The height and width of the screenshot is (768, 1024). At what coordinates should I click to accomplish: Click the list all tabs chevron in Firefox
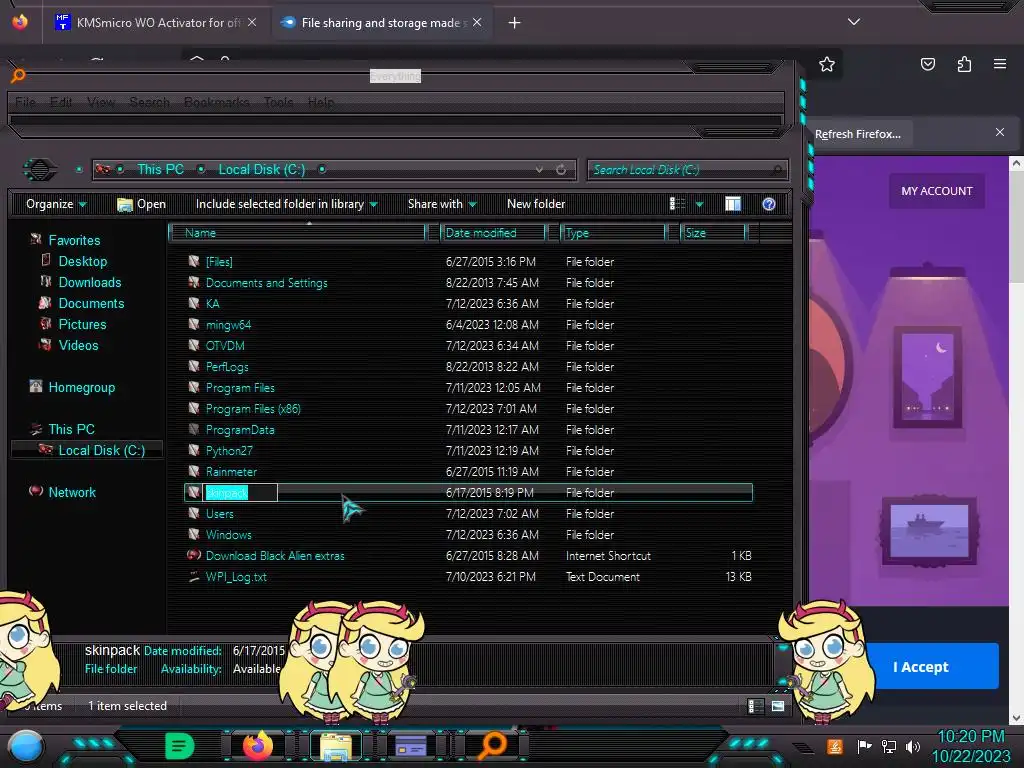coord(854,22)
